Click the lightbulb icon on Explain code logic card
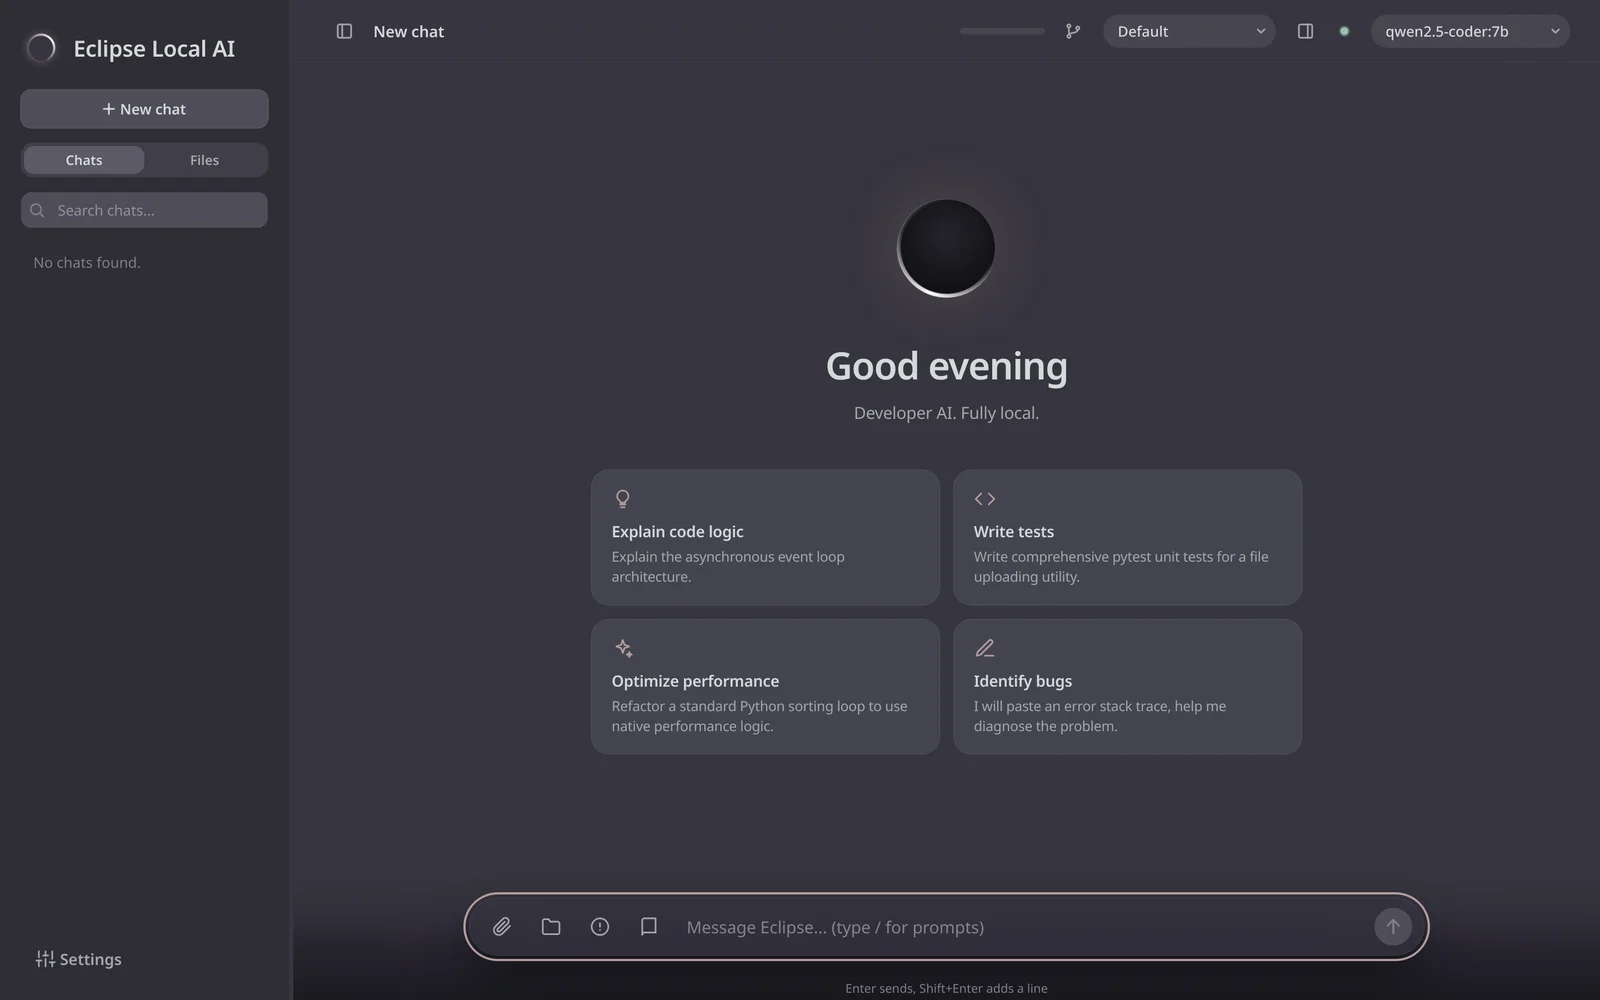The image size is (1600, 1000). point(623,499)
